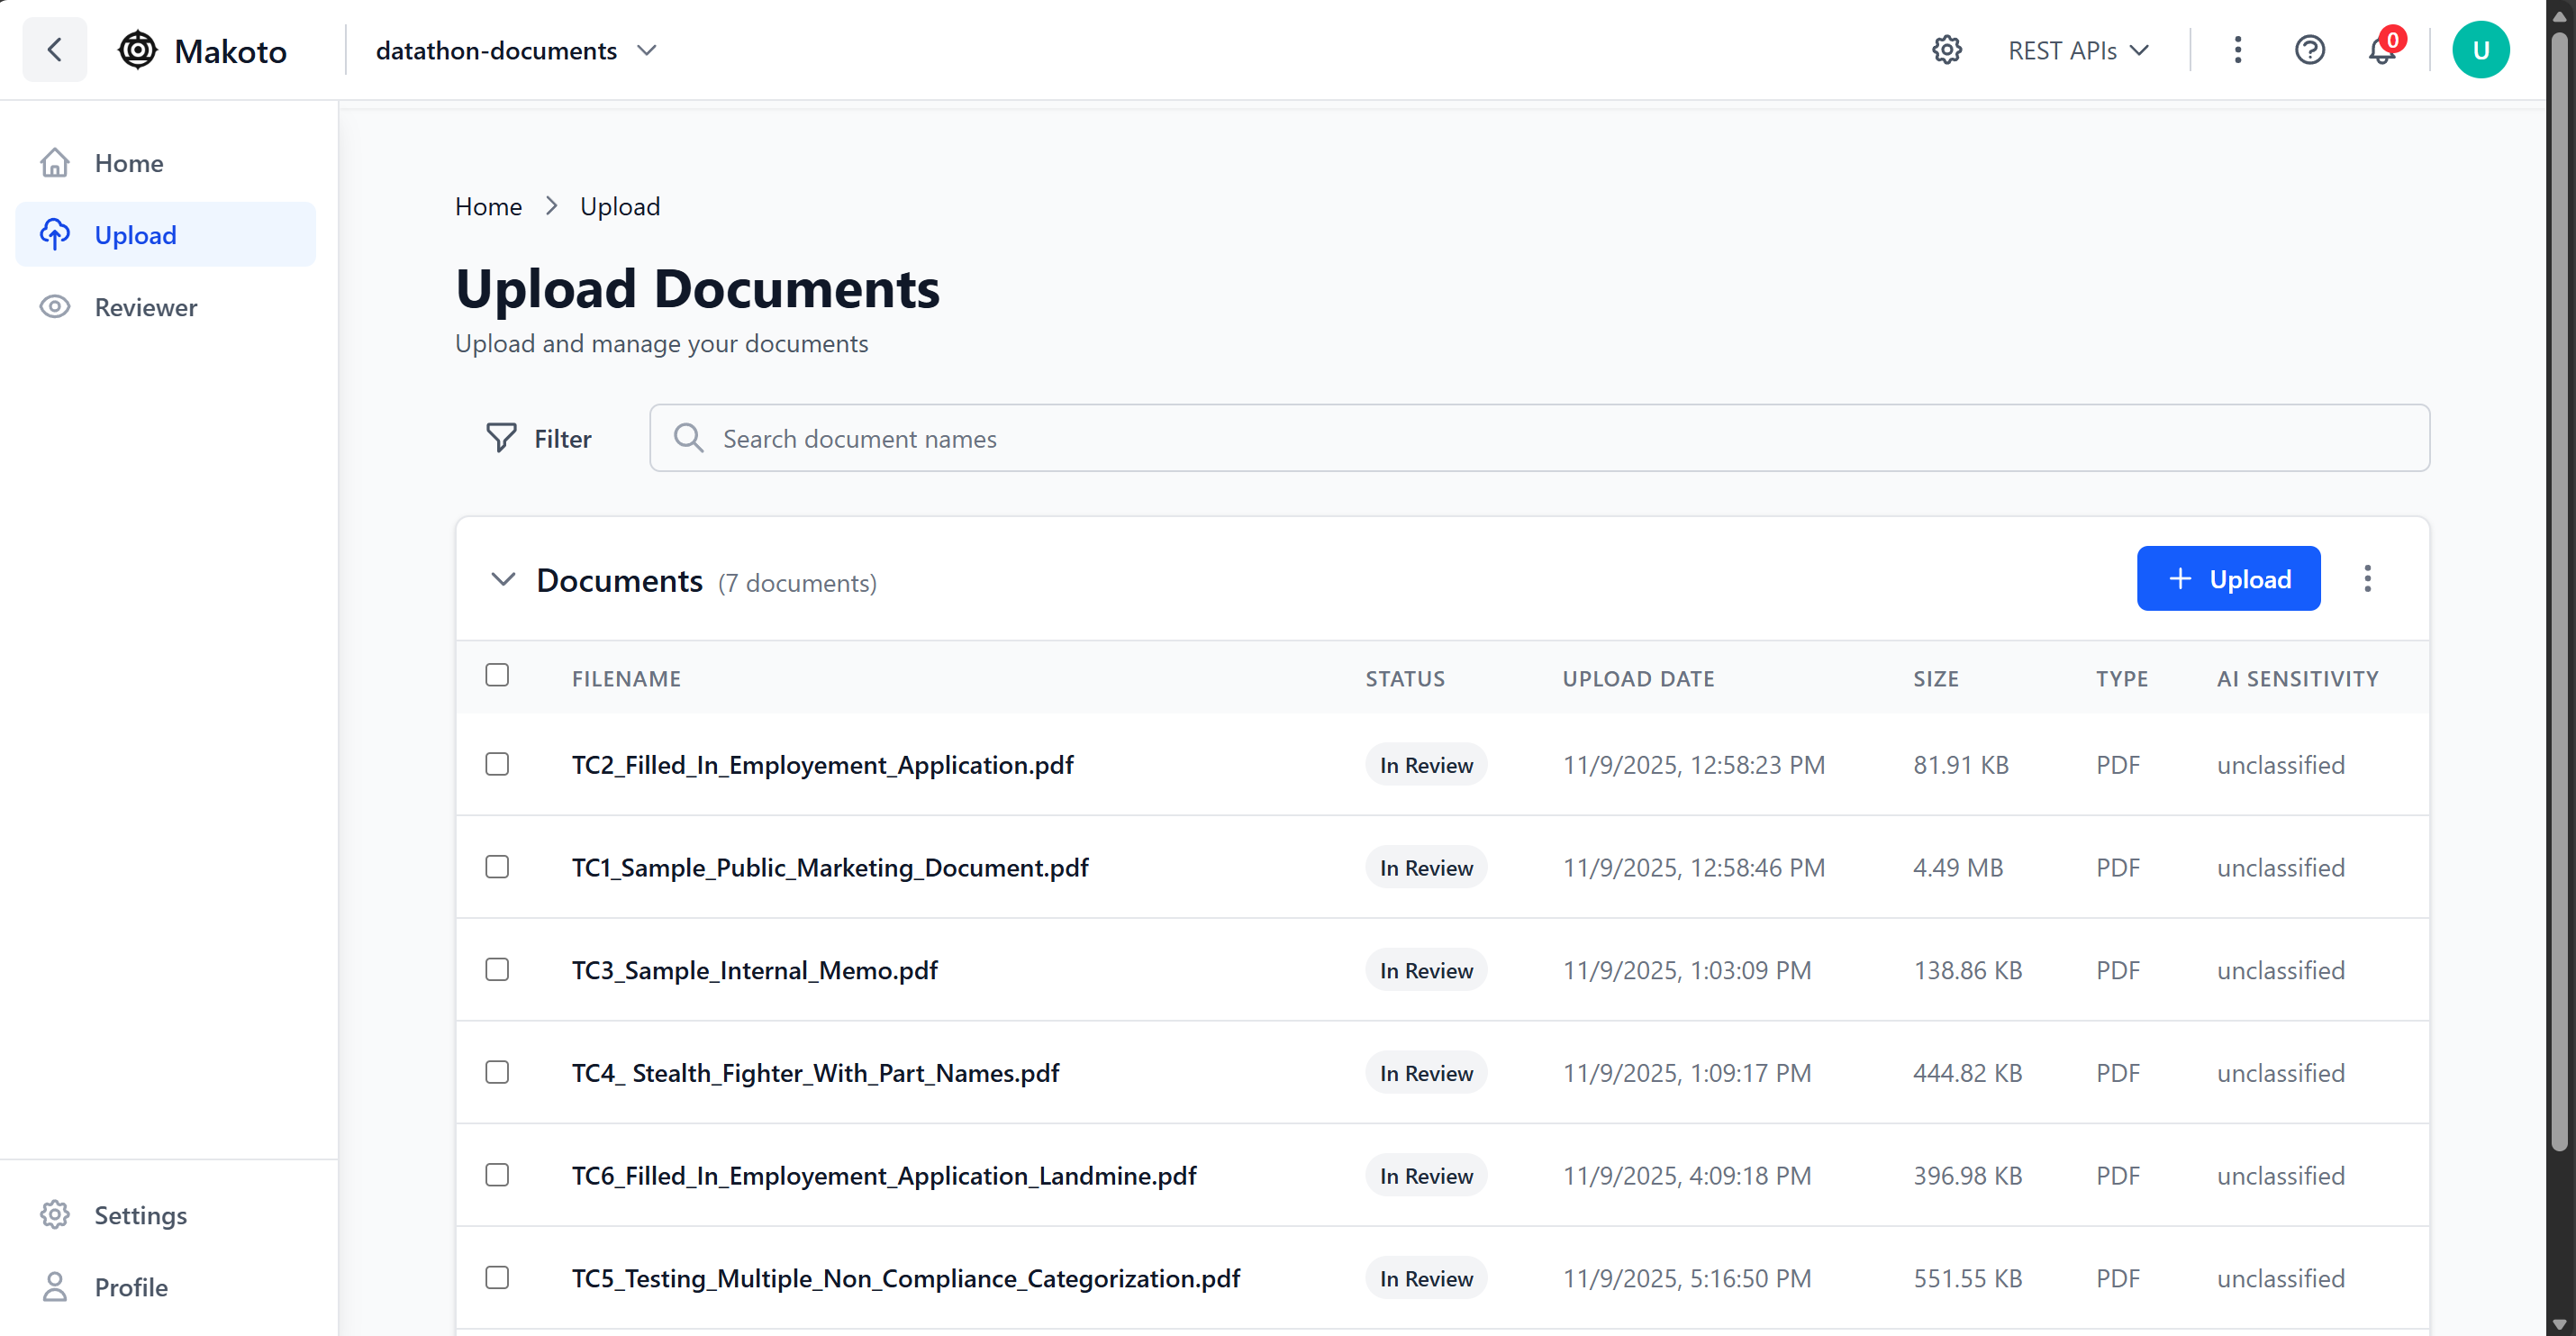Screen dimensions: 2576x1336
Task: Open the settings gear in top bar
Action: pyautogui.click(x=1946, y=50)
